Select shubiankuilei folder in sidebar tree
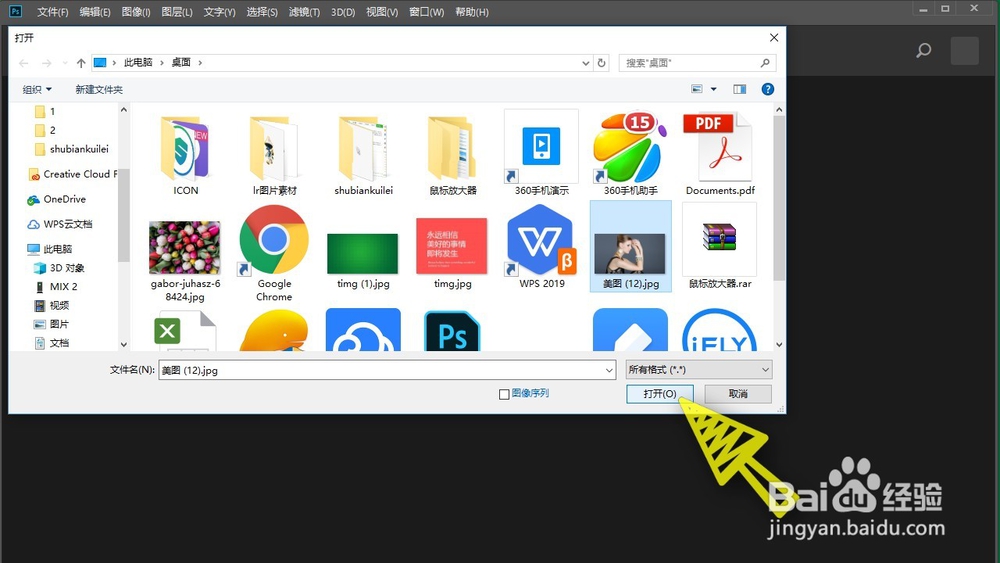Image resolution: width=1000 pixels, height=563 pixels. point(72,149)
